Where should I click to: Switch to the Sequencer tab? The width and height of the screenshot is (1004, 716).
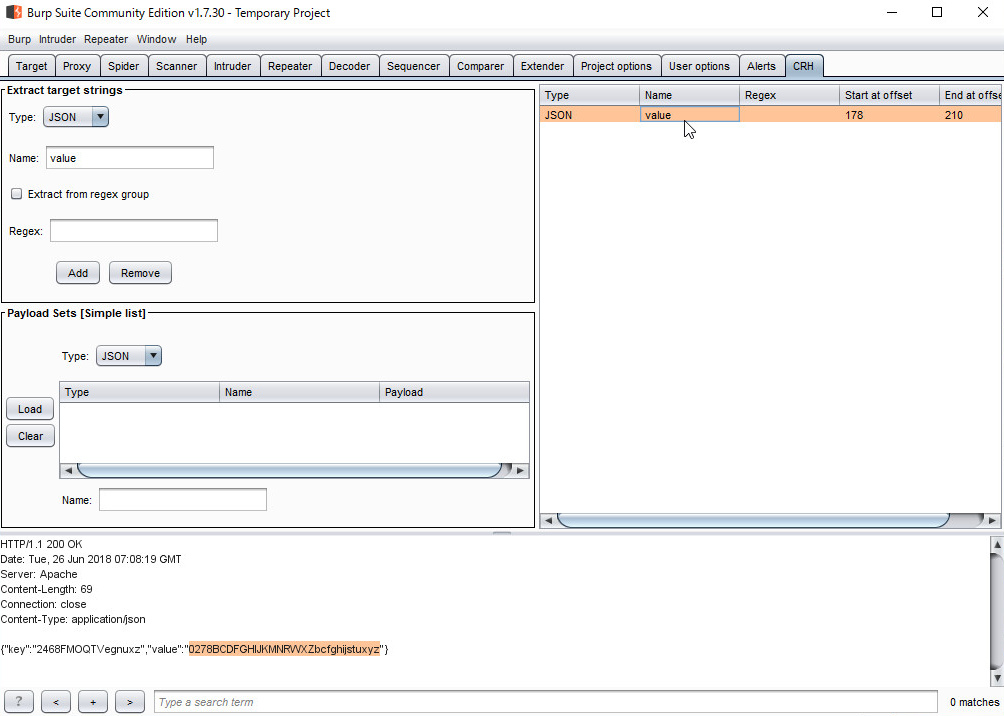coord(414,66)
